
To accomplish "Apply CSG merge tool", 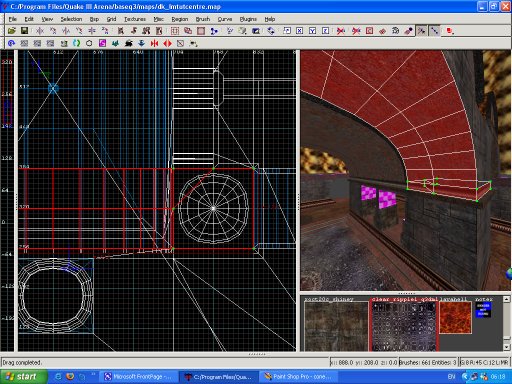I will point(188,31).
